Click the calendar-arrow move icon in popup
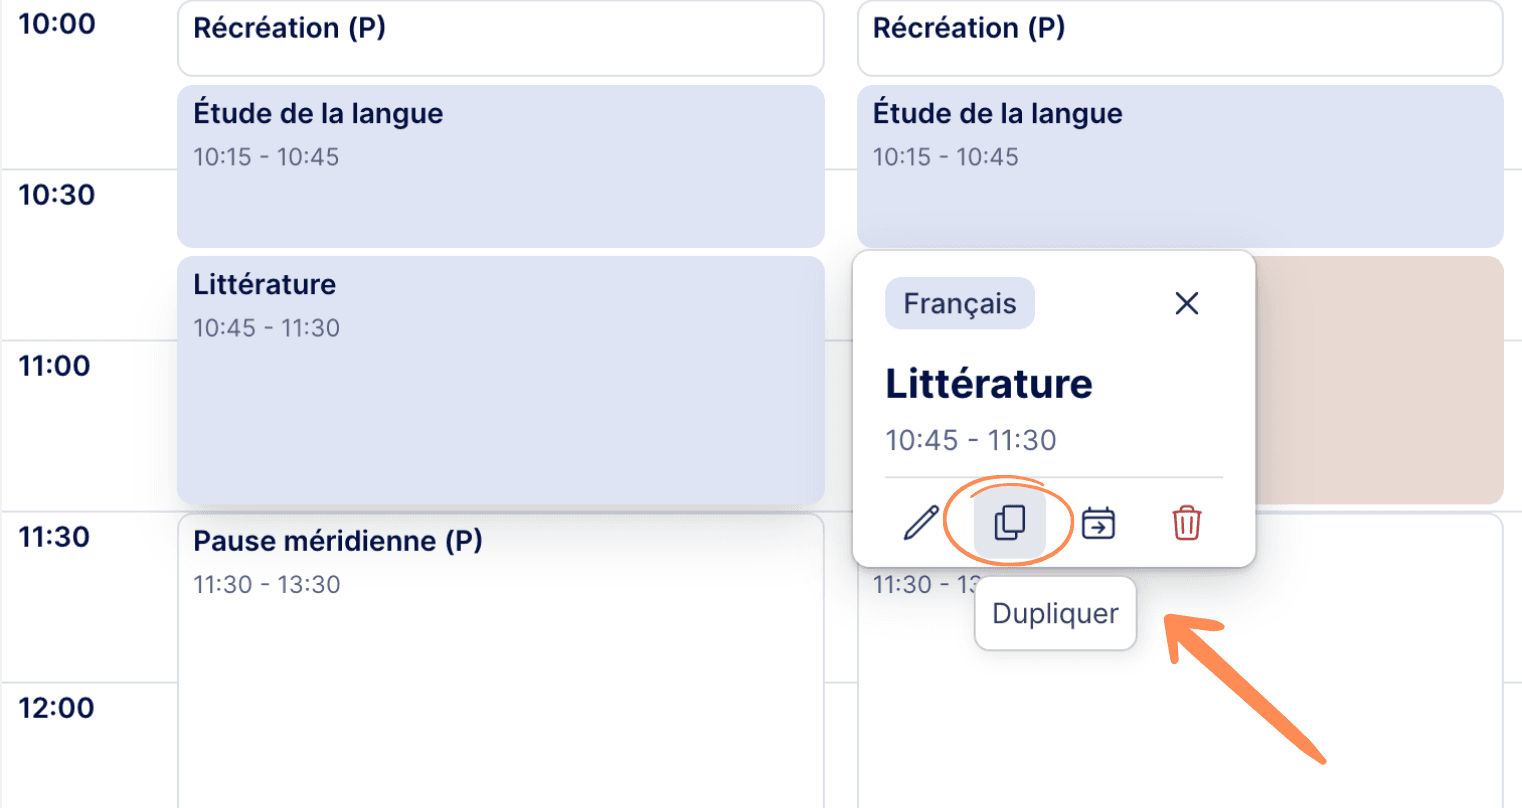 tap(1098, 523)
